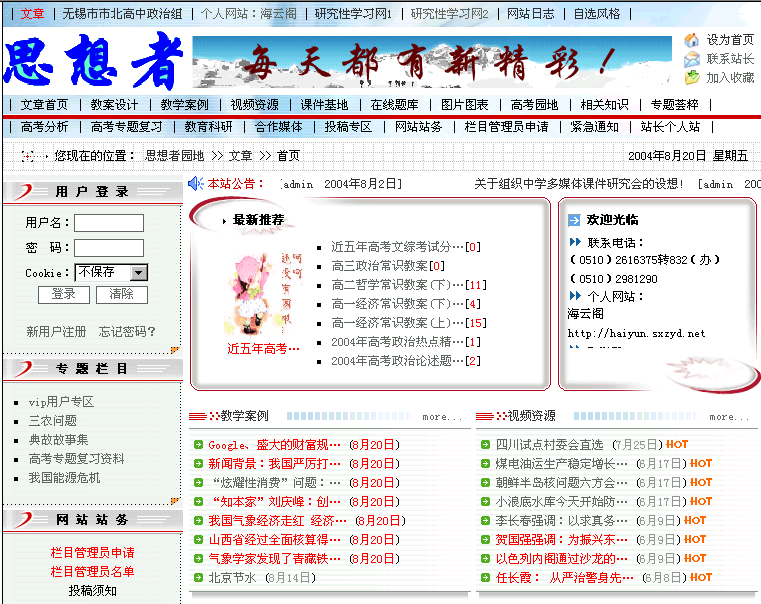
Task: Click the green bullet icon before 北京节水
Action: pos(198,578)
